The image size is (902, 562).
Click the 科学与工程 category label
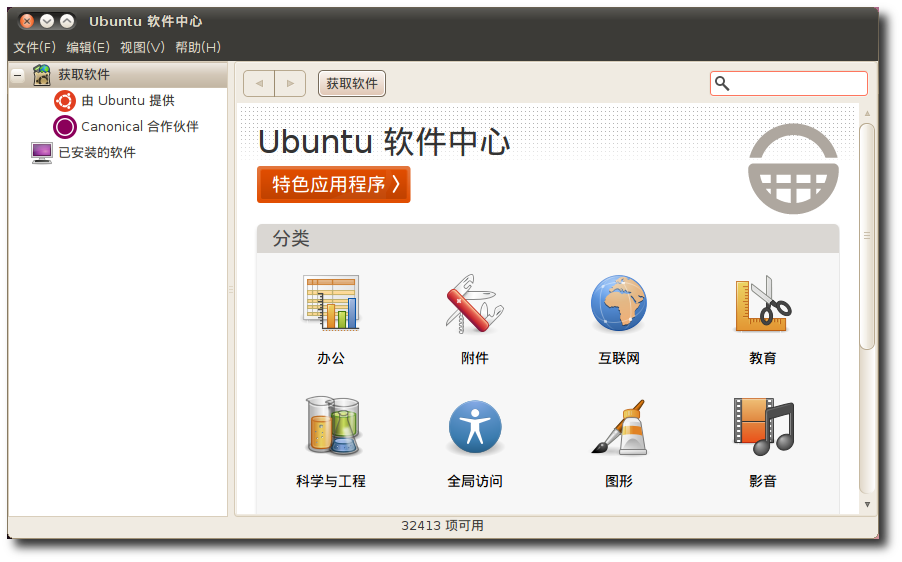[331, 481]
